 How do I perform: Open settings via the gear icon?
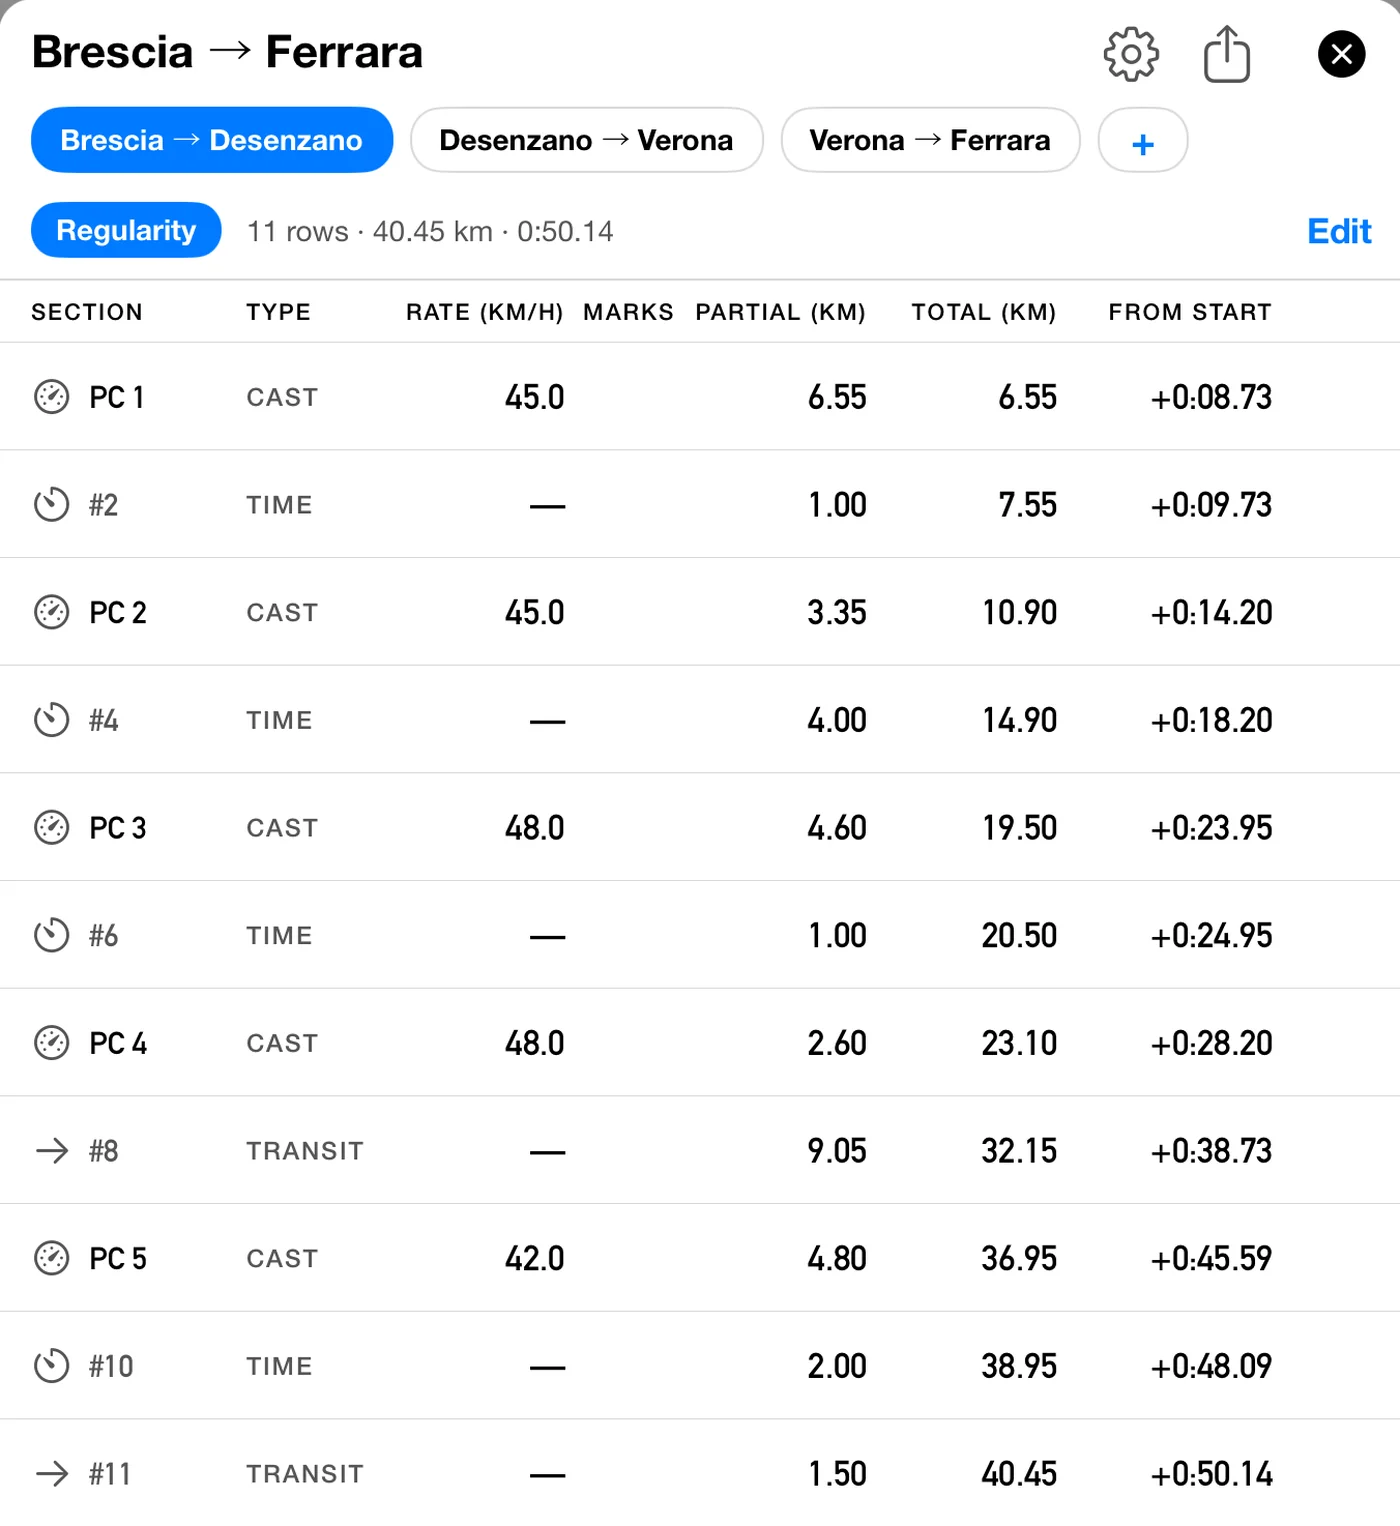click(x=1131, y=53)
